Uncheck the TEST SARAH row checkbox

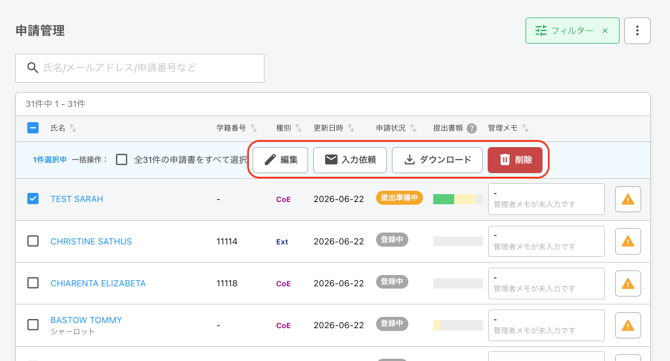(33, 199)
